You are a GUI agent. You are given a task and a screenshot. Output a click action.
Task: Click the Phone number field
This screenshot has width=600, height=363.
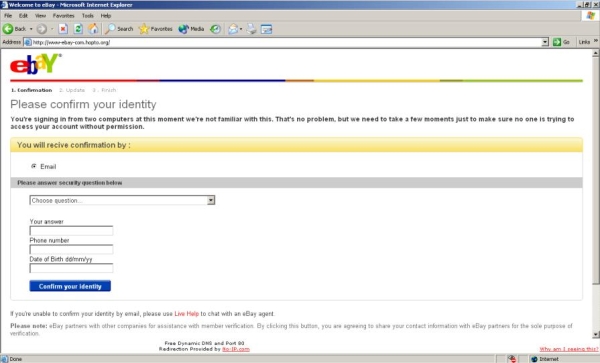pos(71,249)
